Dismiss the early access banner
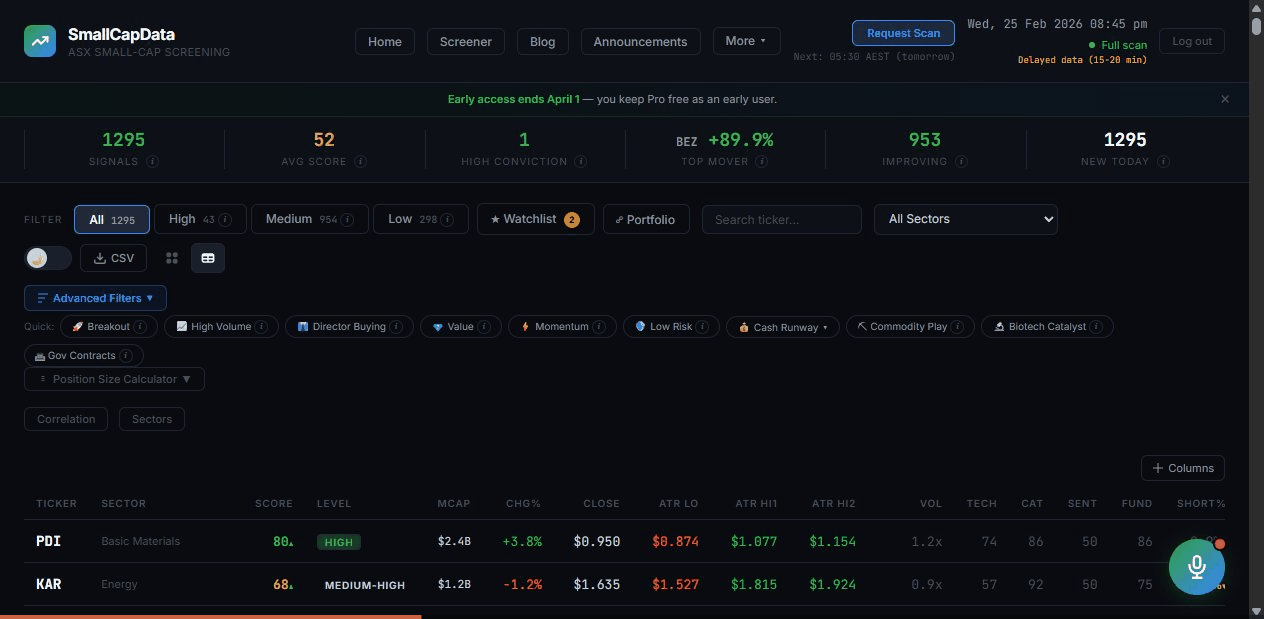Screen dimensions: 1264x619 (x=1225, y=99)
